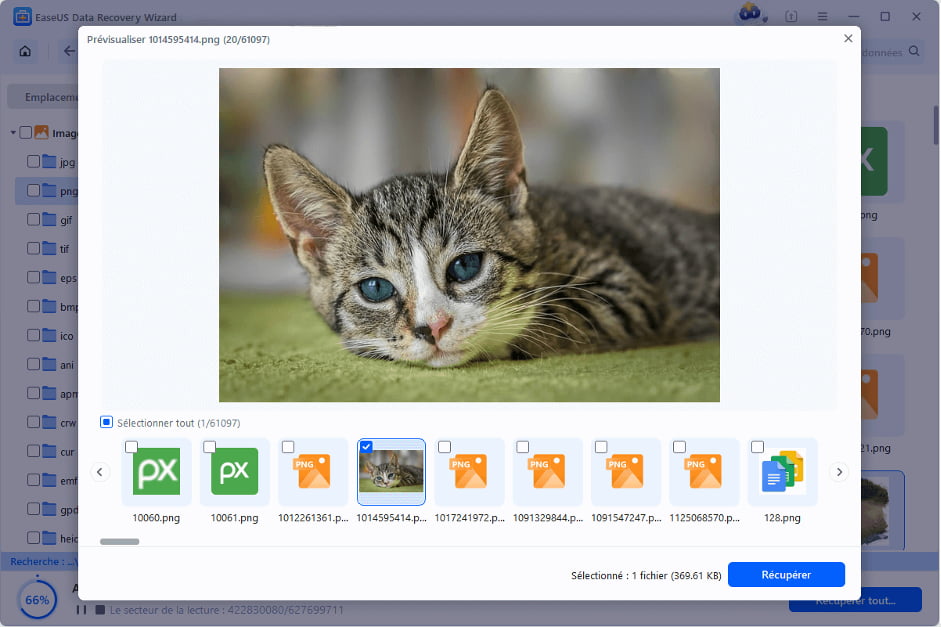The image size is (941, 627).
Task: Check the box for 10060.png
Action: 131,447
